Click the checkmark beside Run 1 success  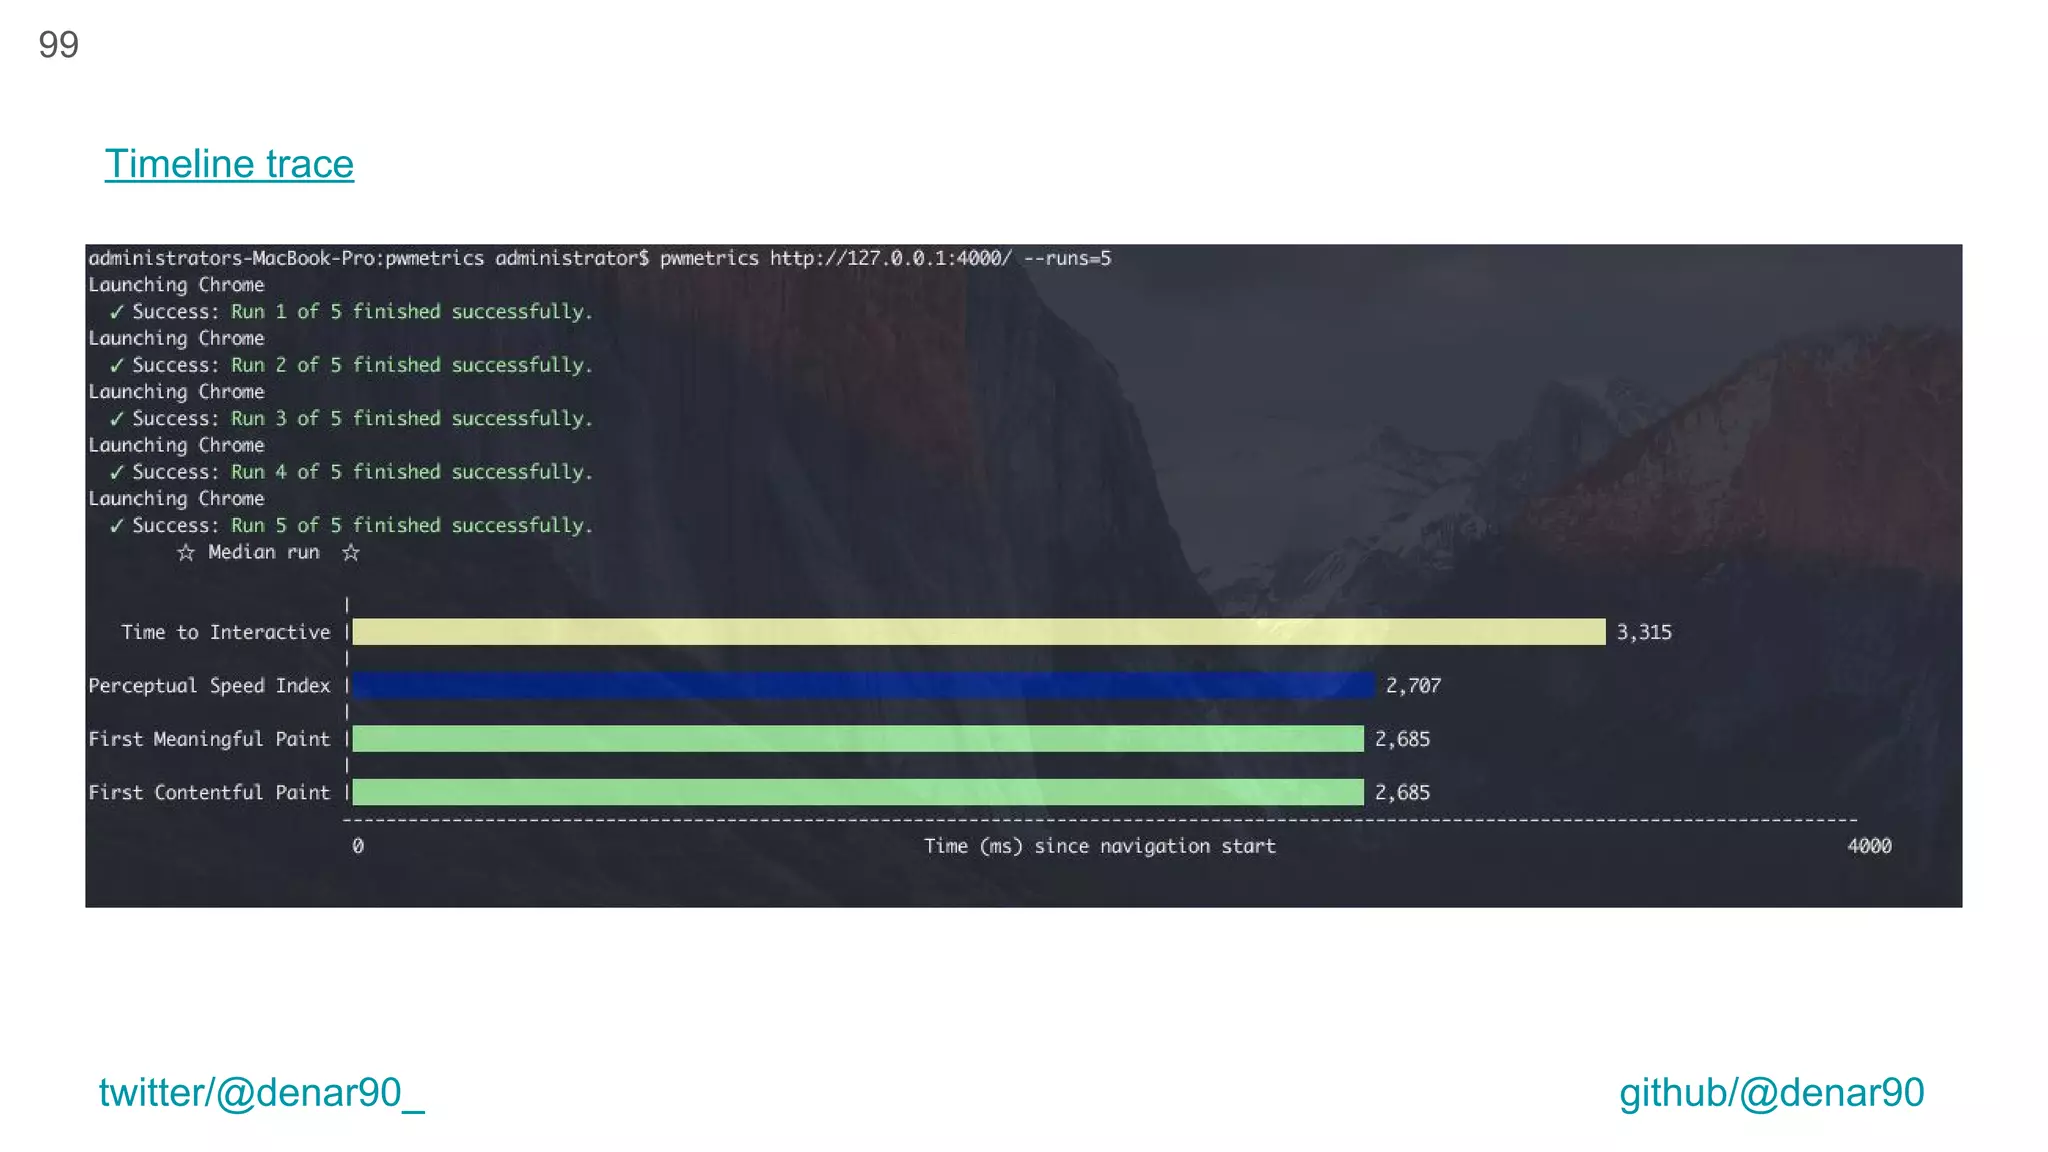pos(117,312)
